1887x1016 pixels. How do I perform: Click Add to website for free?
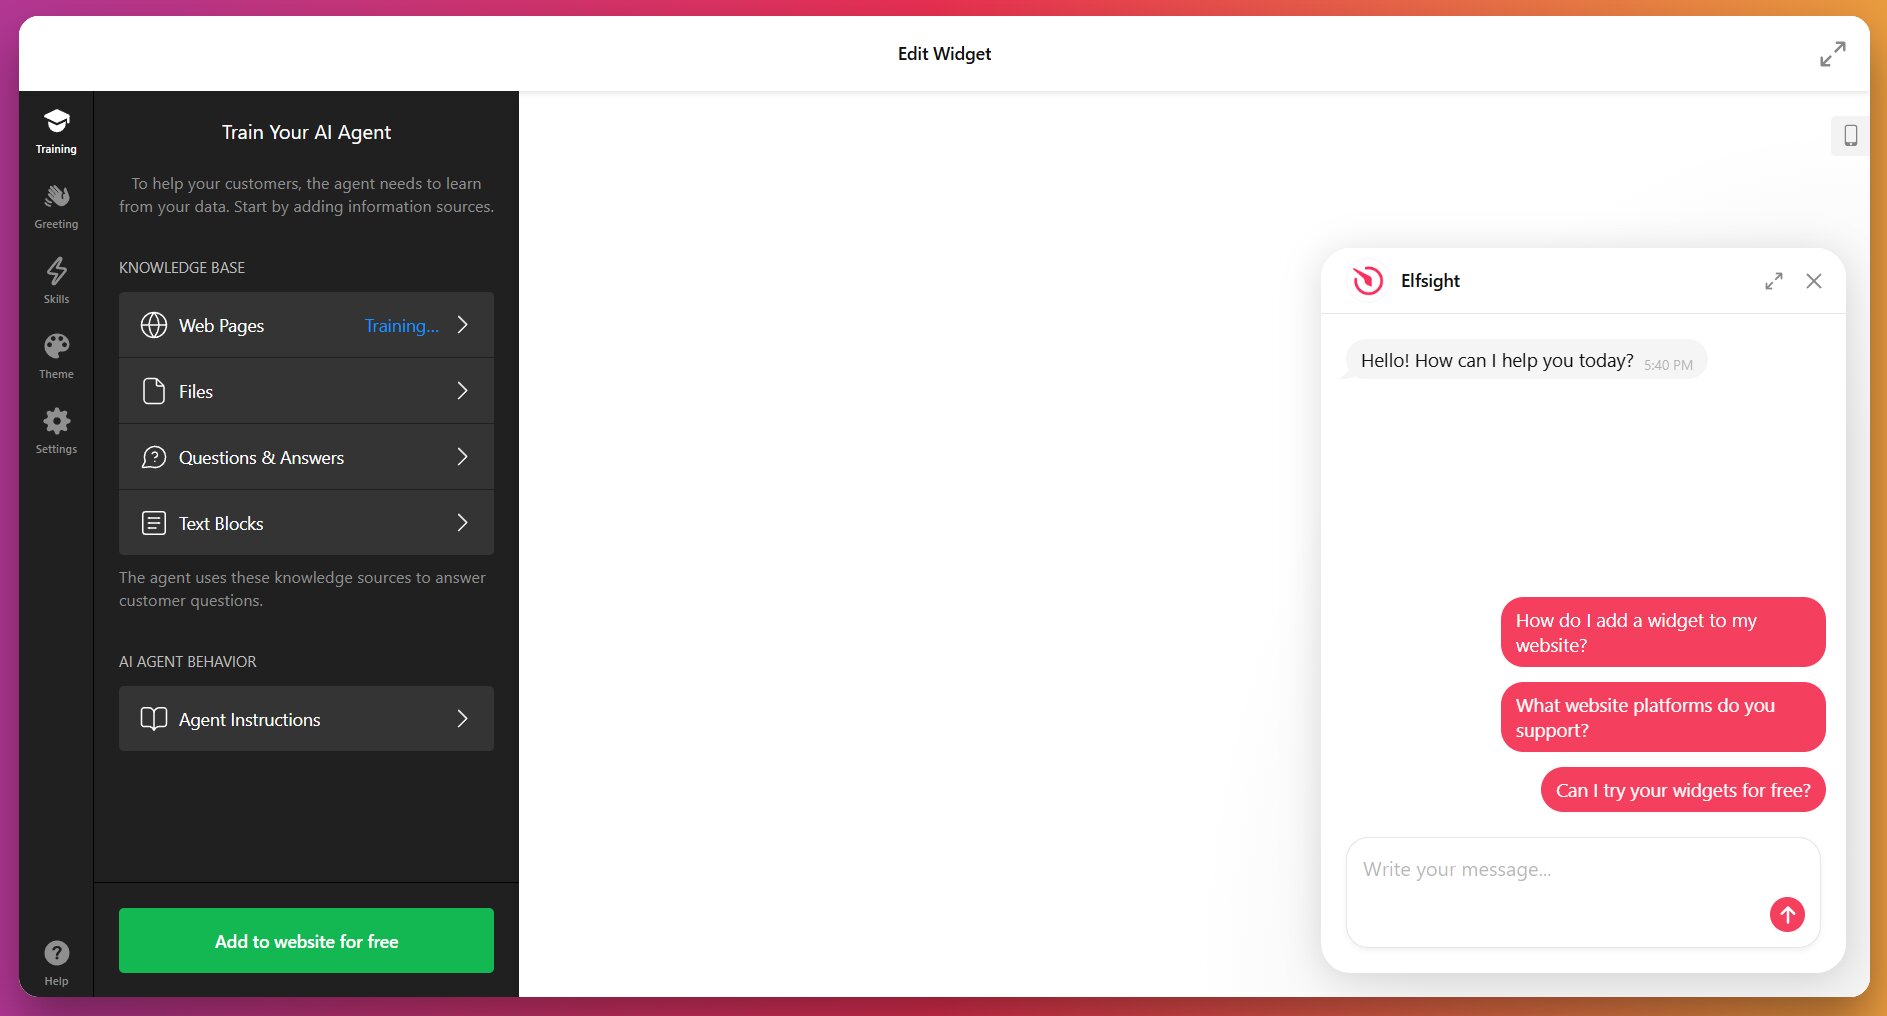306,940
